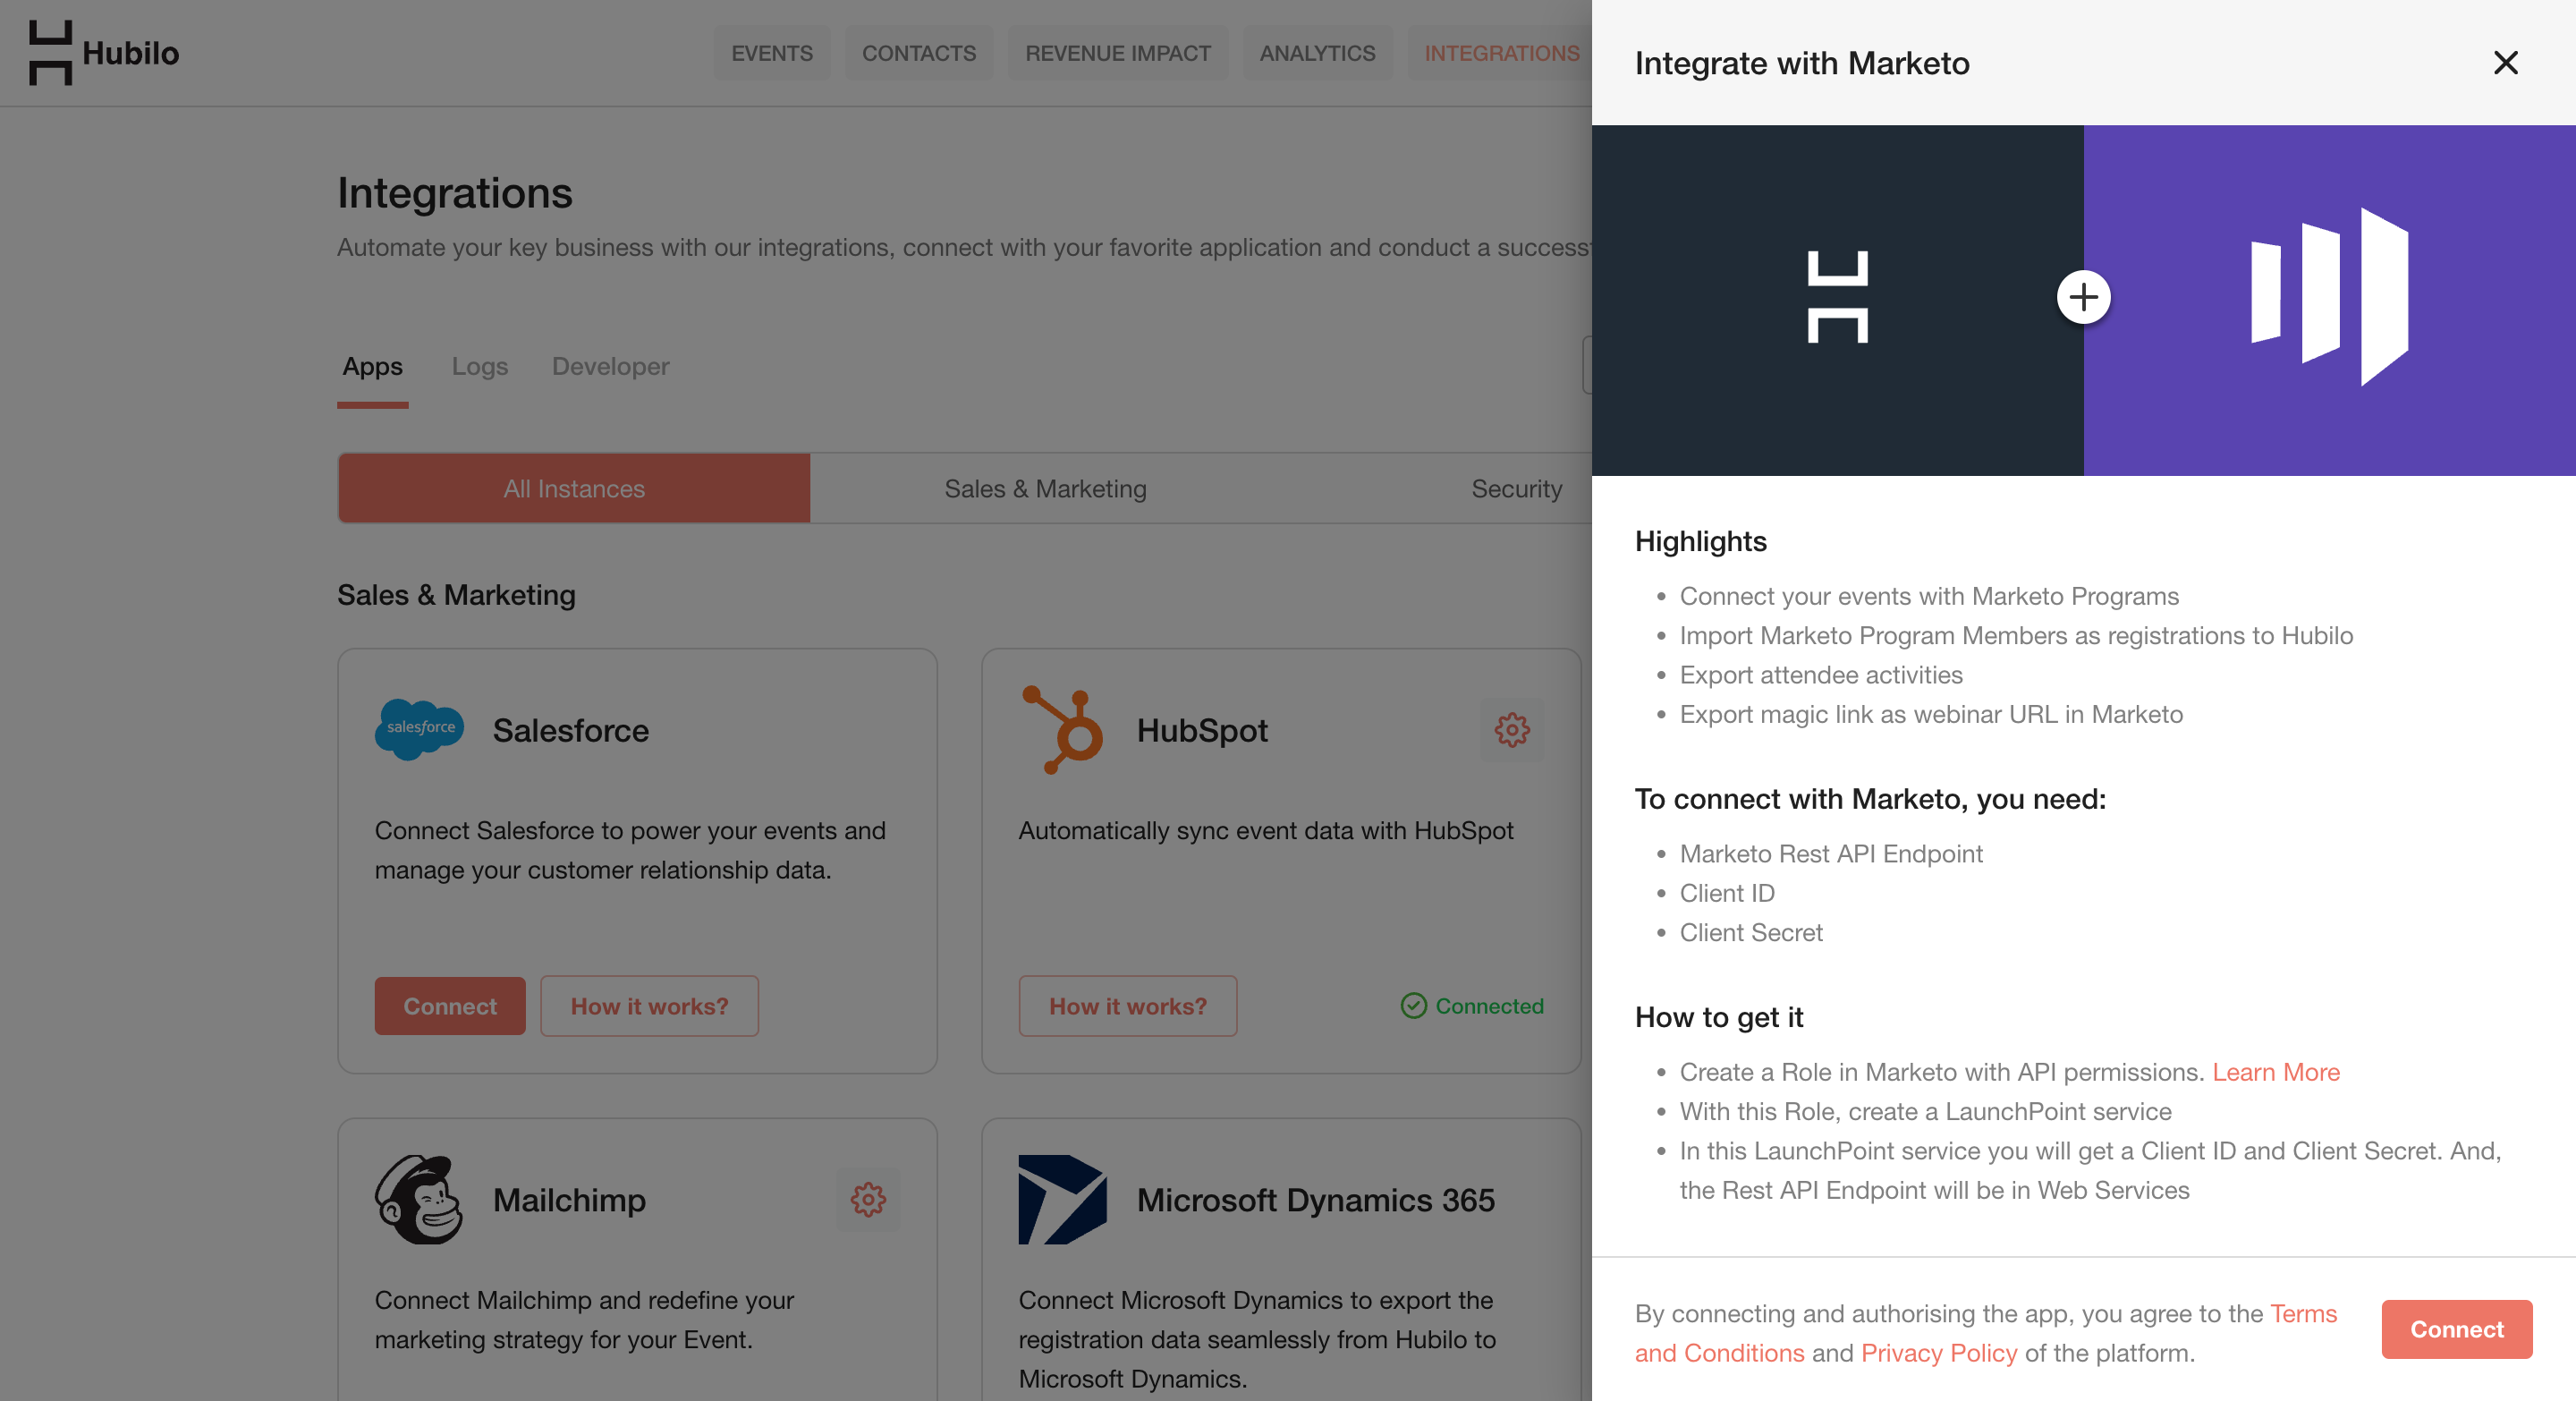The height and width of the screenshot is (1401, 2576).
Task: Click the Connected checkmark icon on HubSpot
Action: 1413,1005
